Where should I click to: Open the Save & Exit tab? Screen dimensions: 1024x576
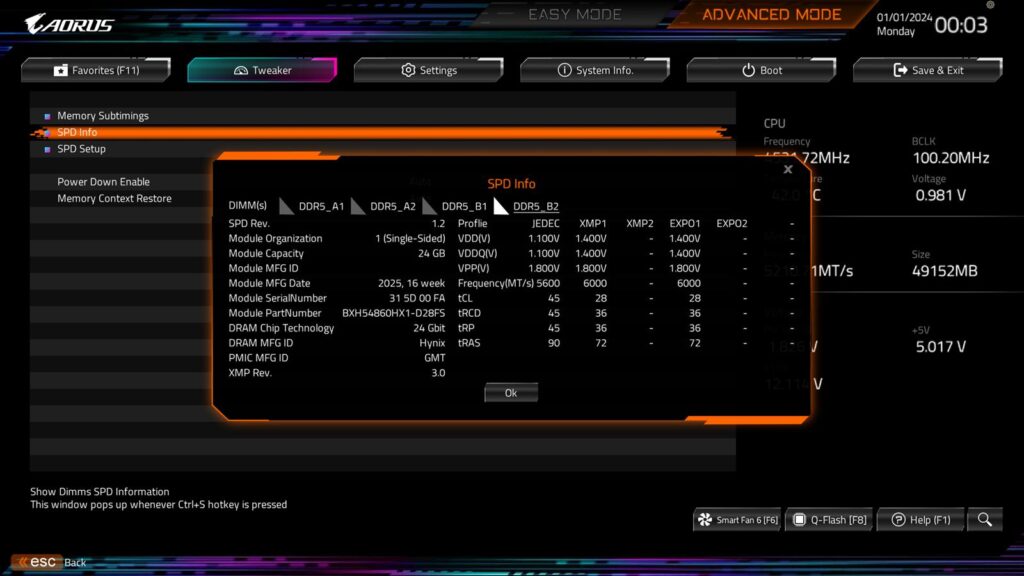point(928,70)
